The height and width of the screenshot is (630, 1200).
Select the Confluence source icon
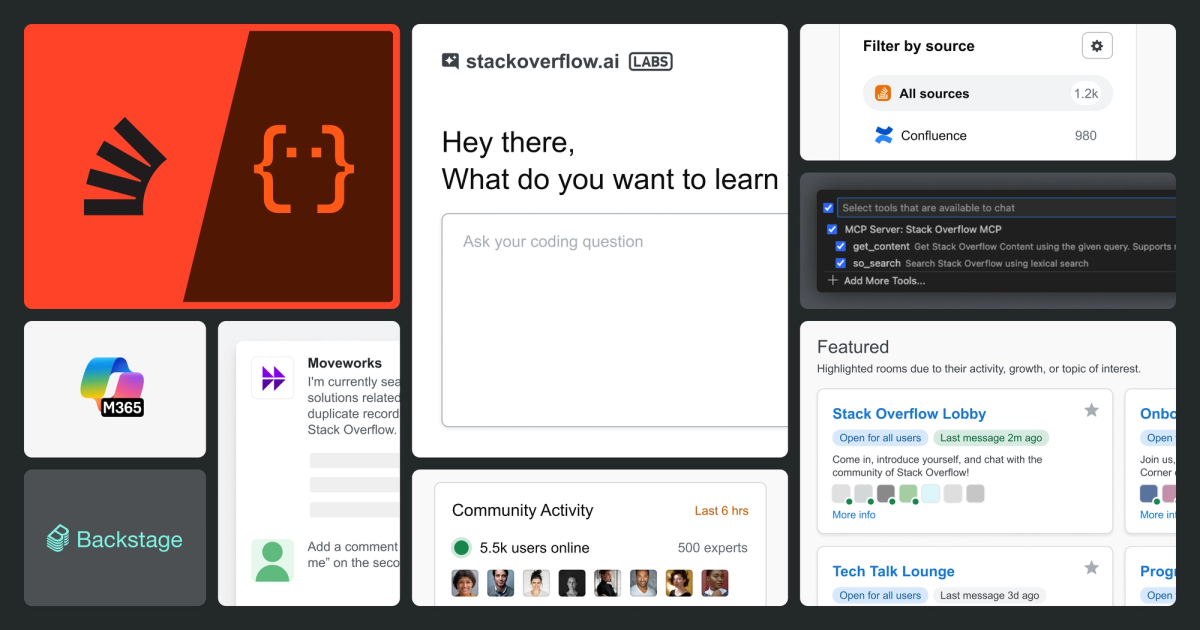coord(884,135)
